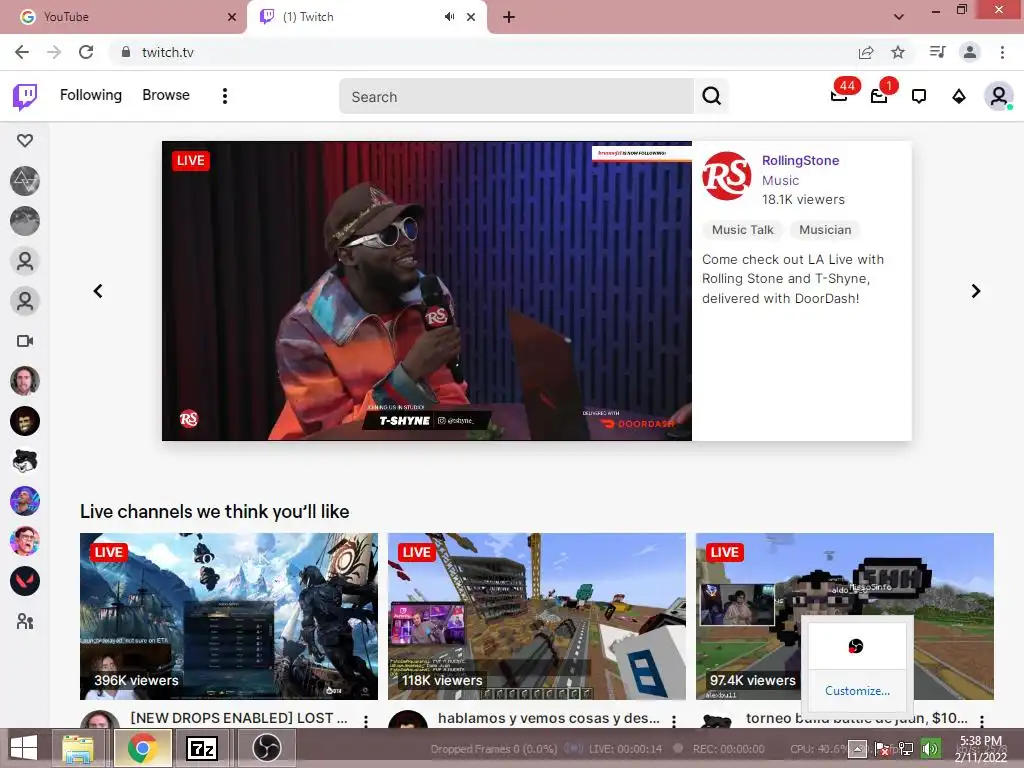Open the Whispers chat icon

tap(919, 97)
